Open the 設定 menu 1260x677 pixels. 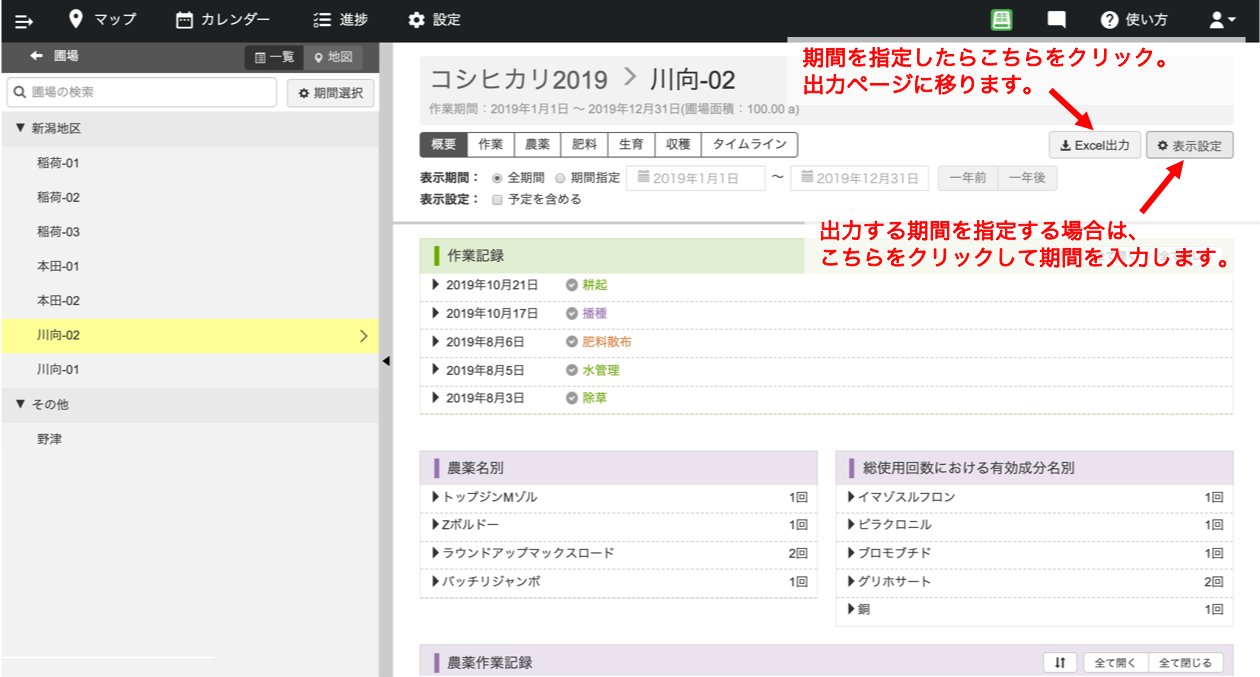435,20
